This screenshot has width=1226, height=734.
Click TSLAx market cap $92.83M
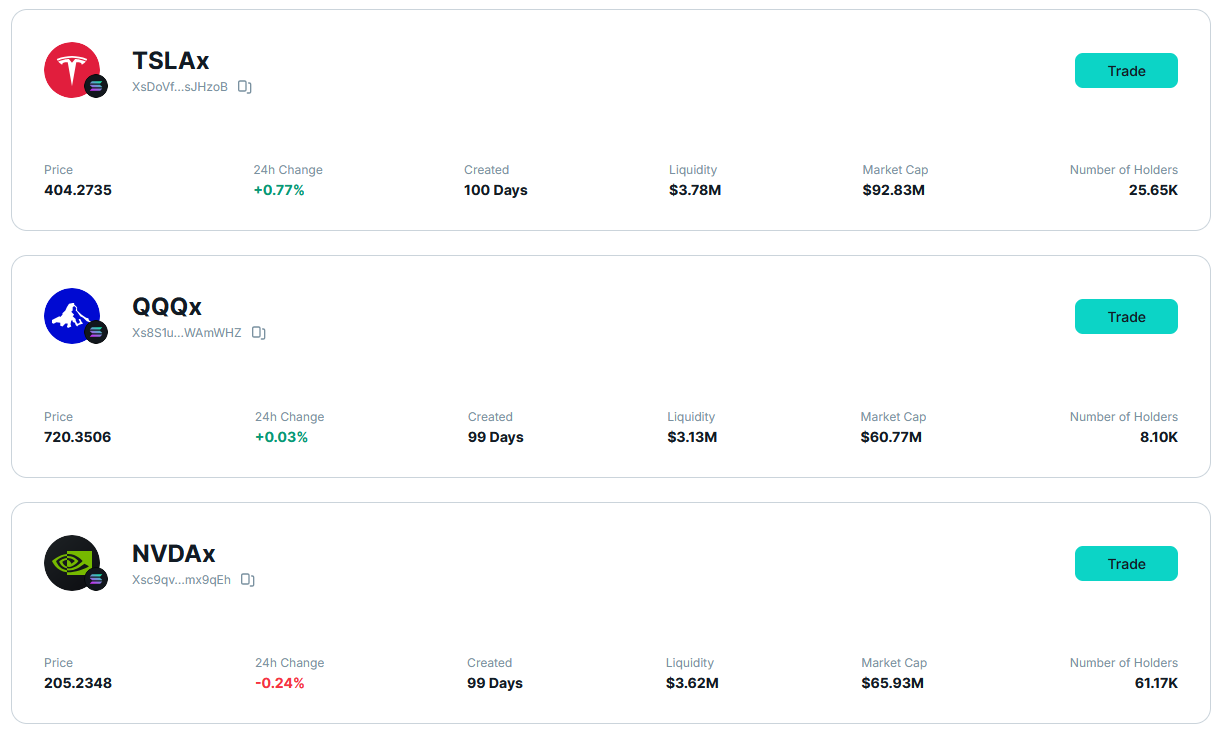click(894, 190)
